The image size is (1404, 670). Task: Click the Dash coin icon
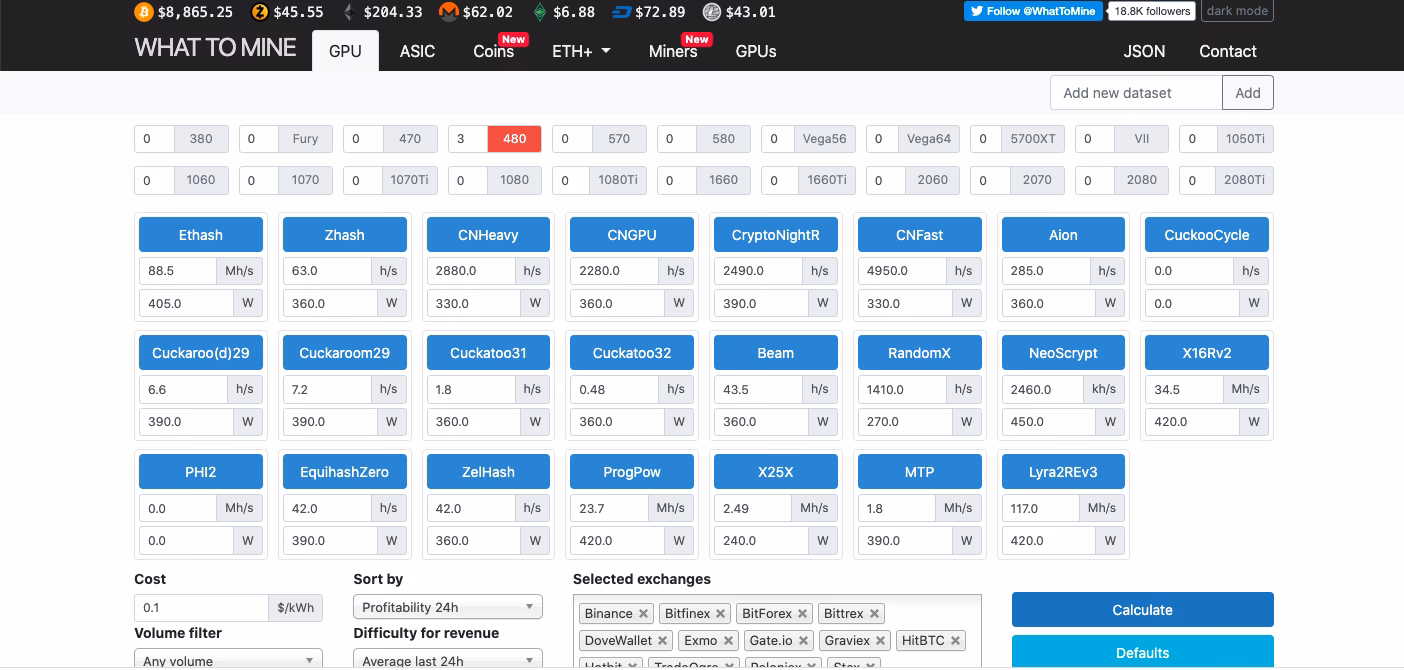tap(621, 12)
